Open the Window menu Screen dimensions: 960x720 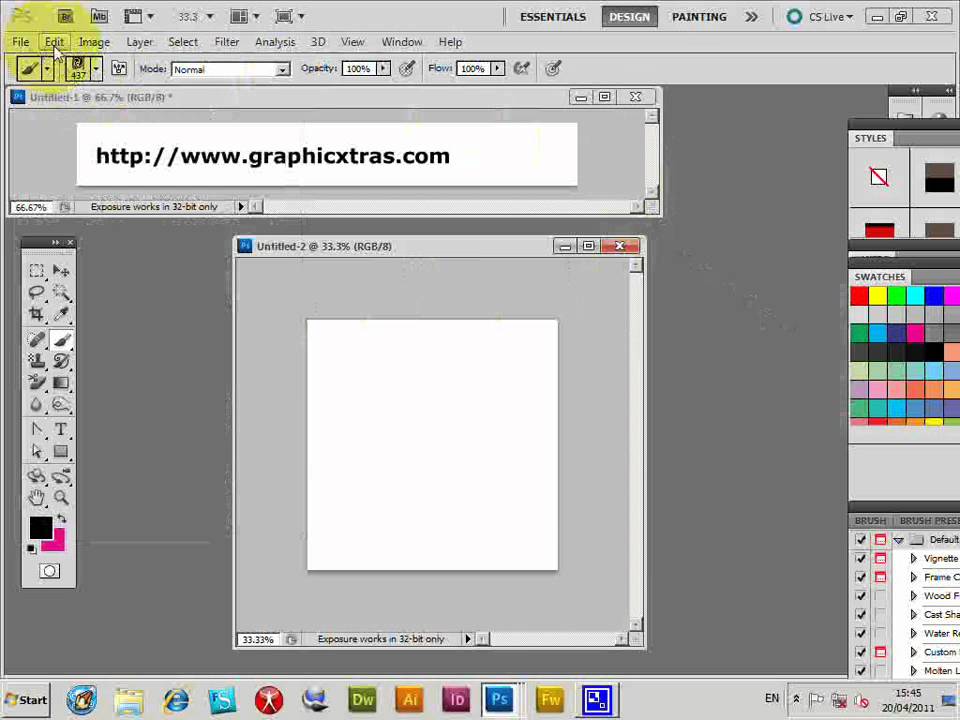pos(402,42)
